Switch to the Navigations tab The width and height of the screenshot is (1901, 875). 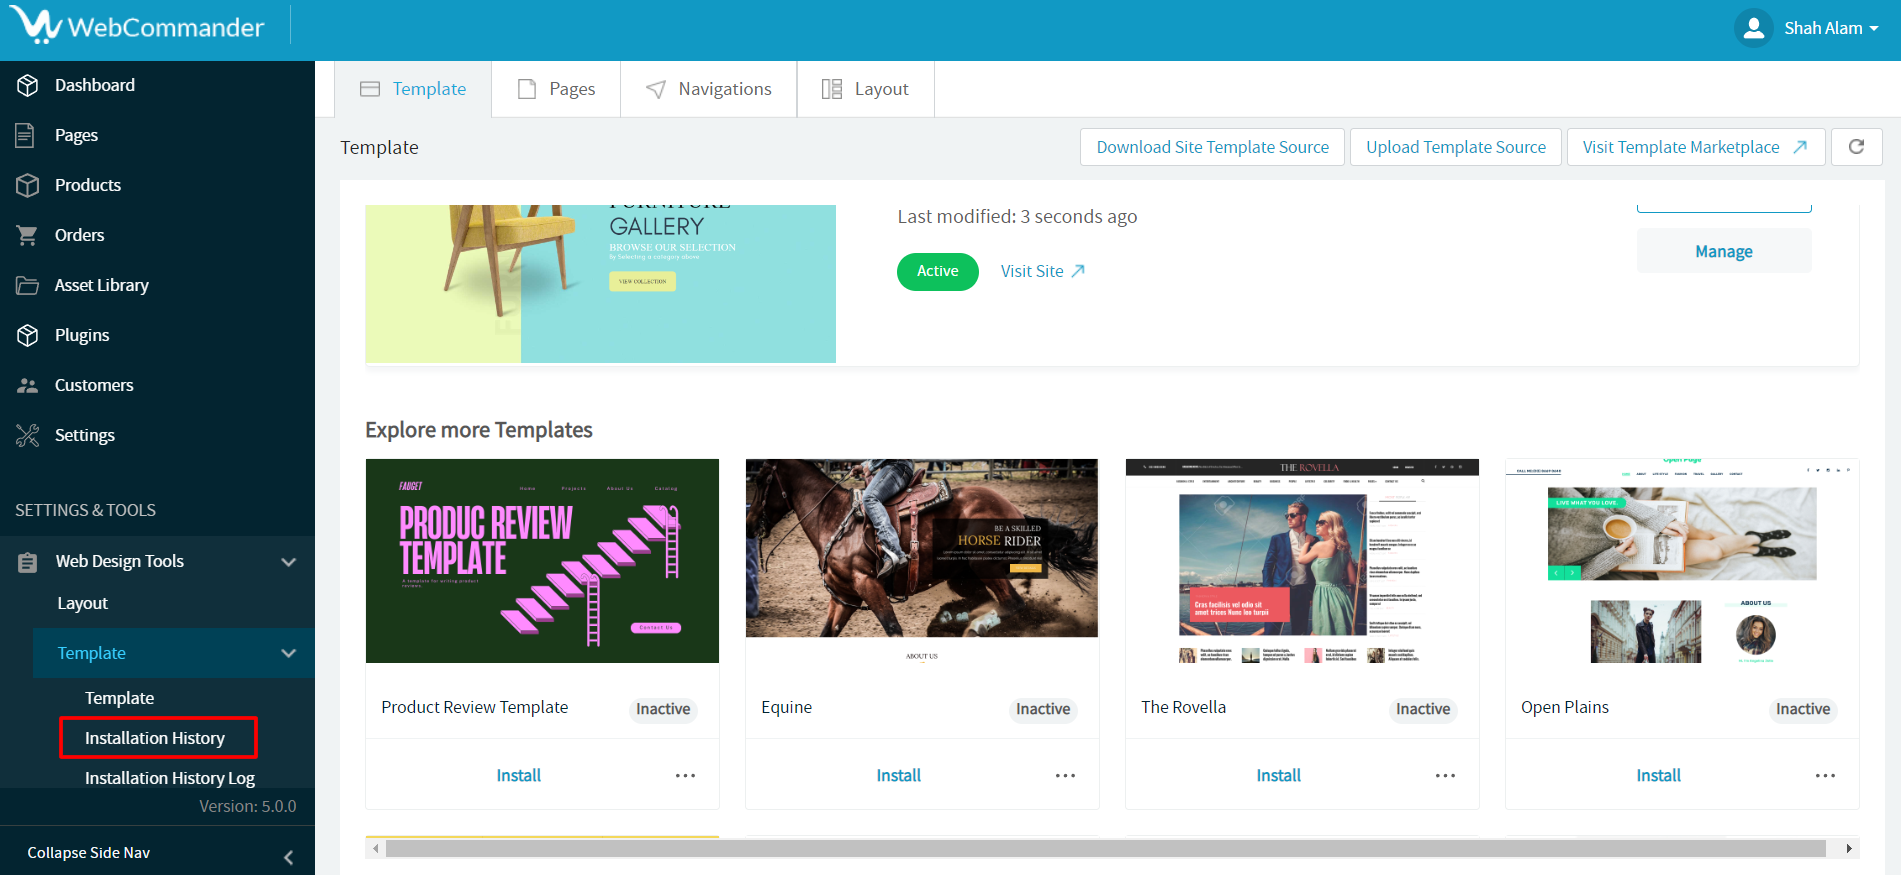pyautogui.click(x=709, y=89)
